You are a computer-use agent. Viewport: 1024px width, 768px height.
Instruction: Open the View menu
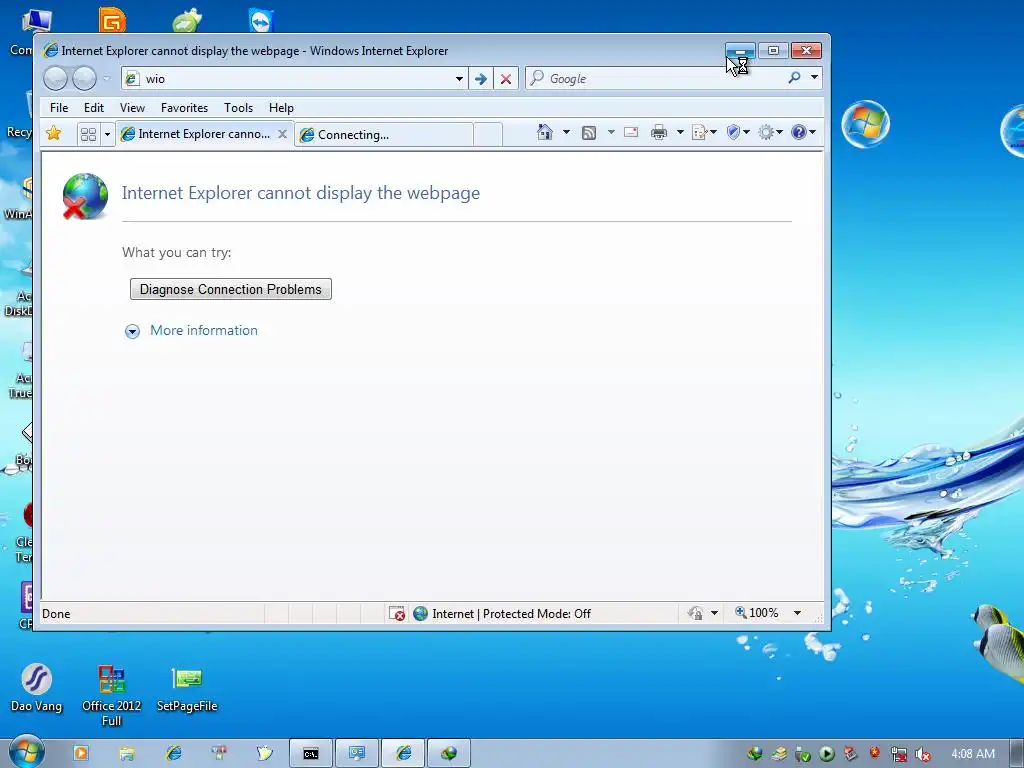(132, 108)
